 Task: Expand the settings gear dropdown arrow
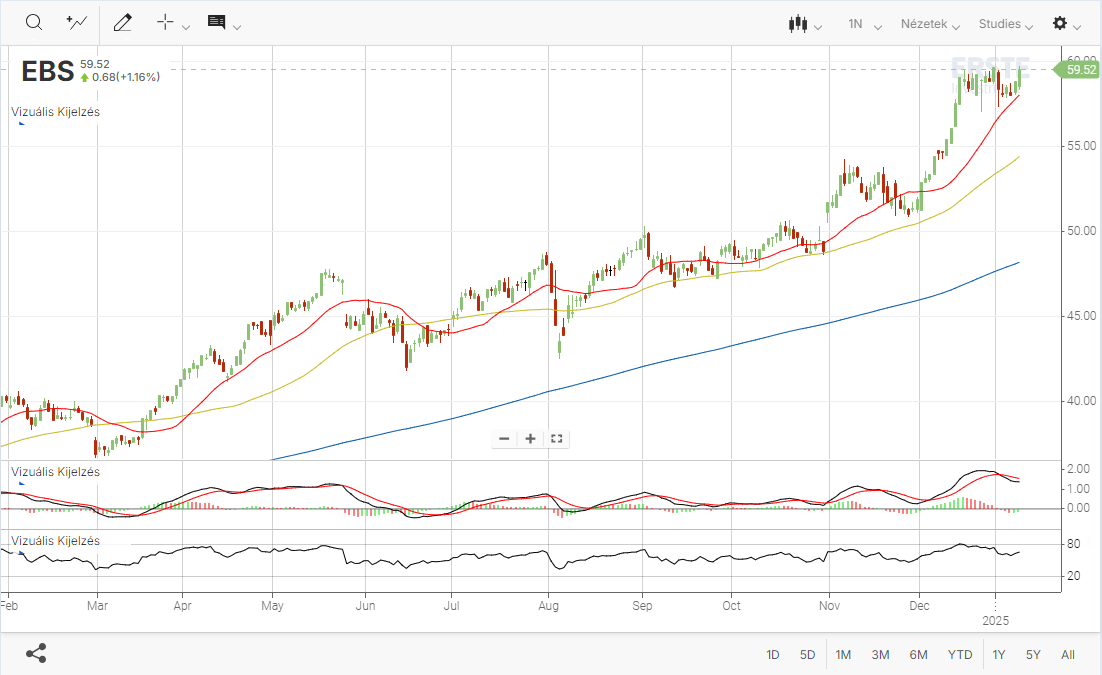pyautogui.click(x=1077, y=27)
